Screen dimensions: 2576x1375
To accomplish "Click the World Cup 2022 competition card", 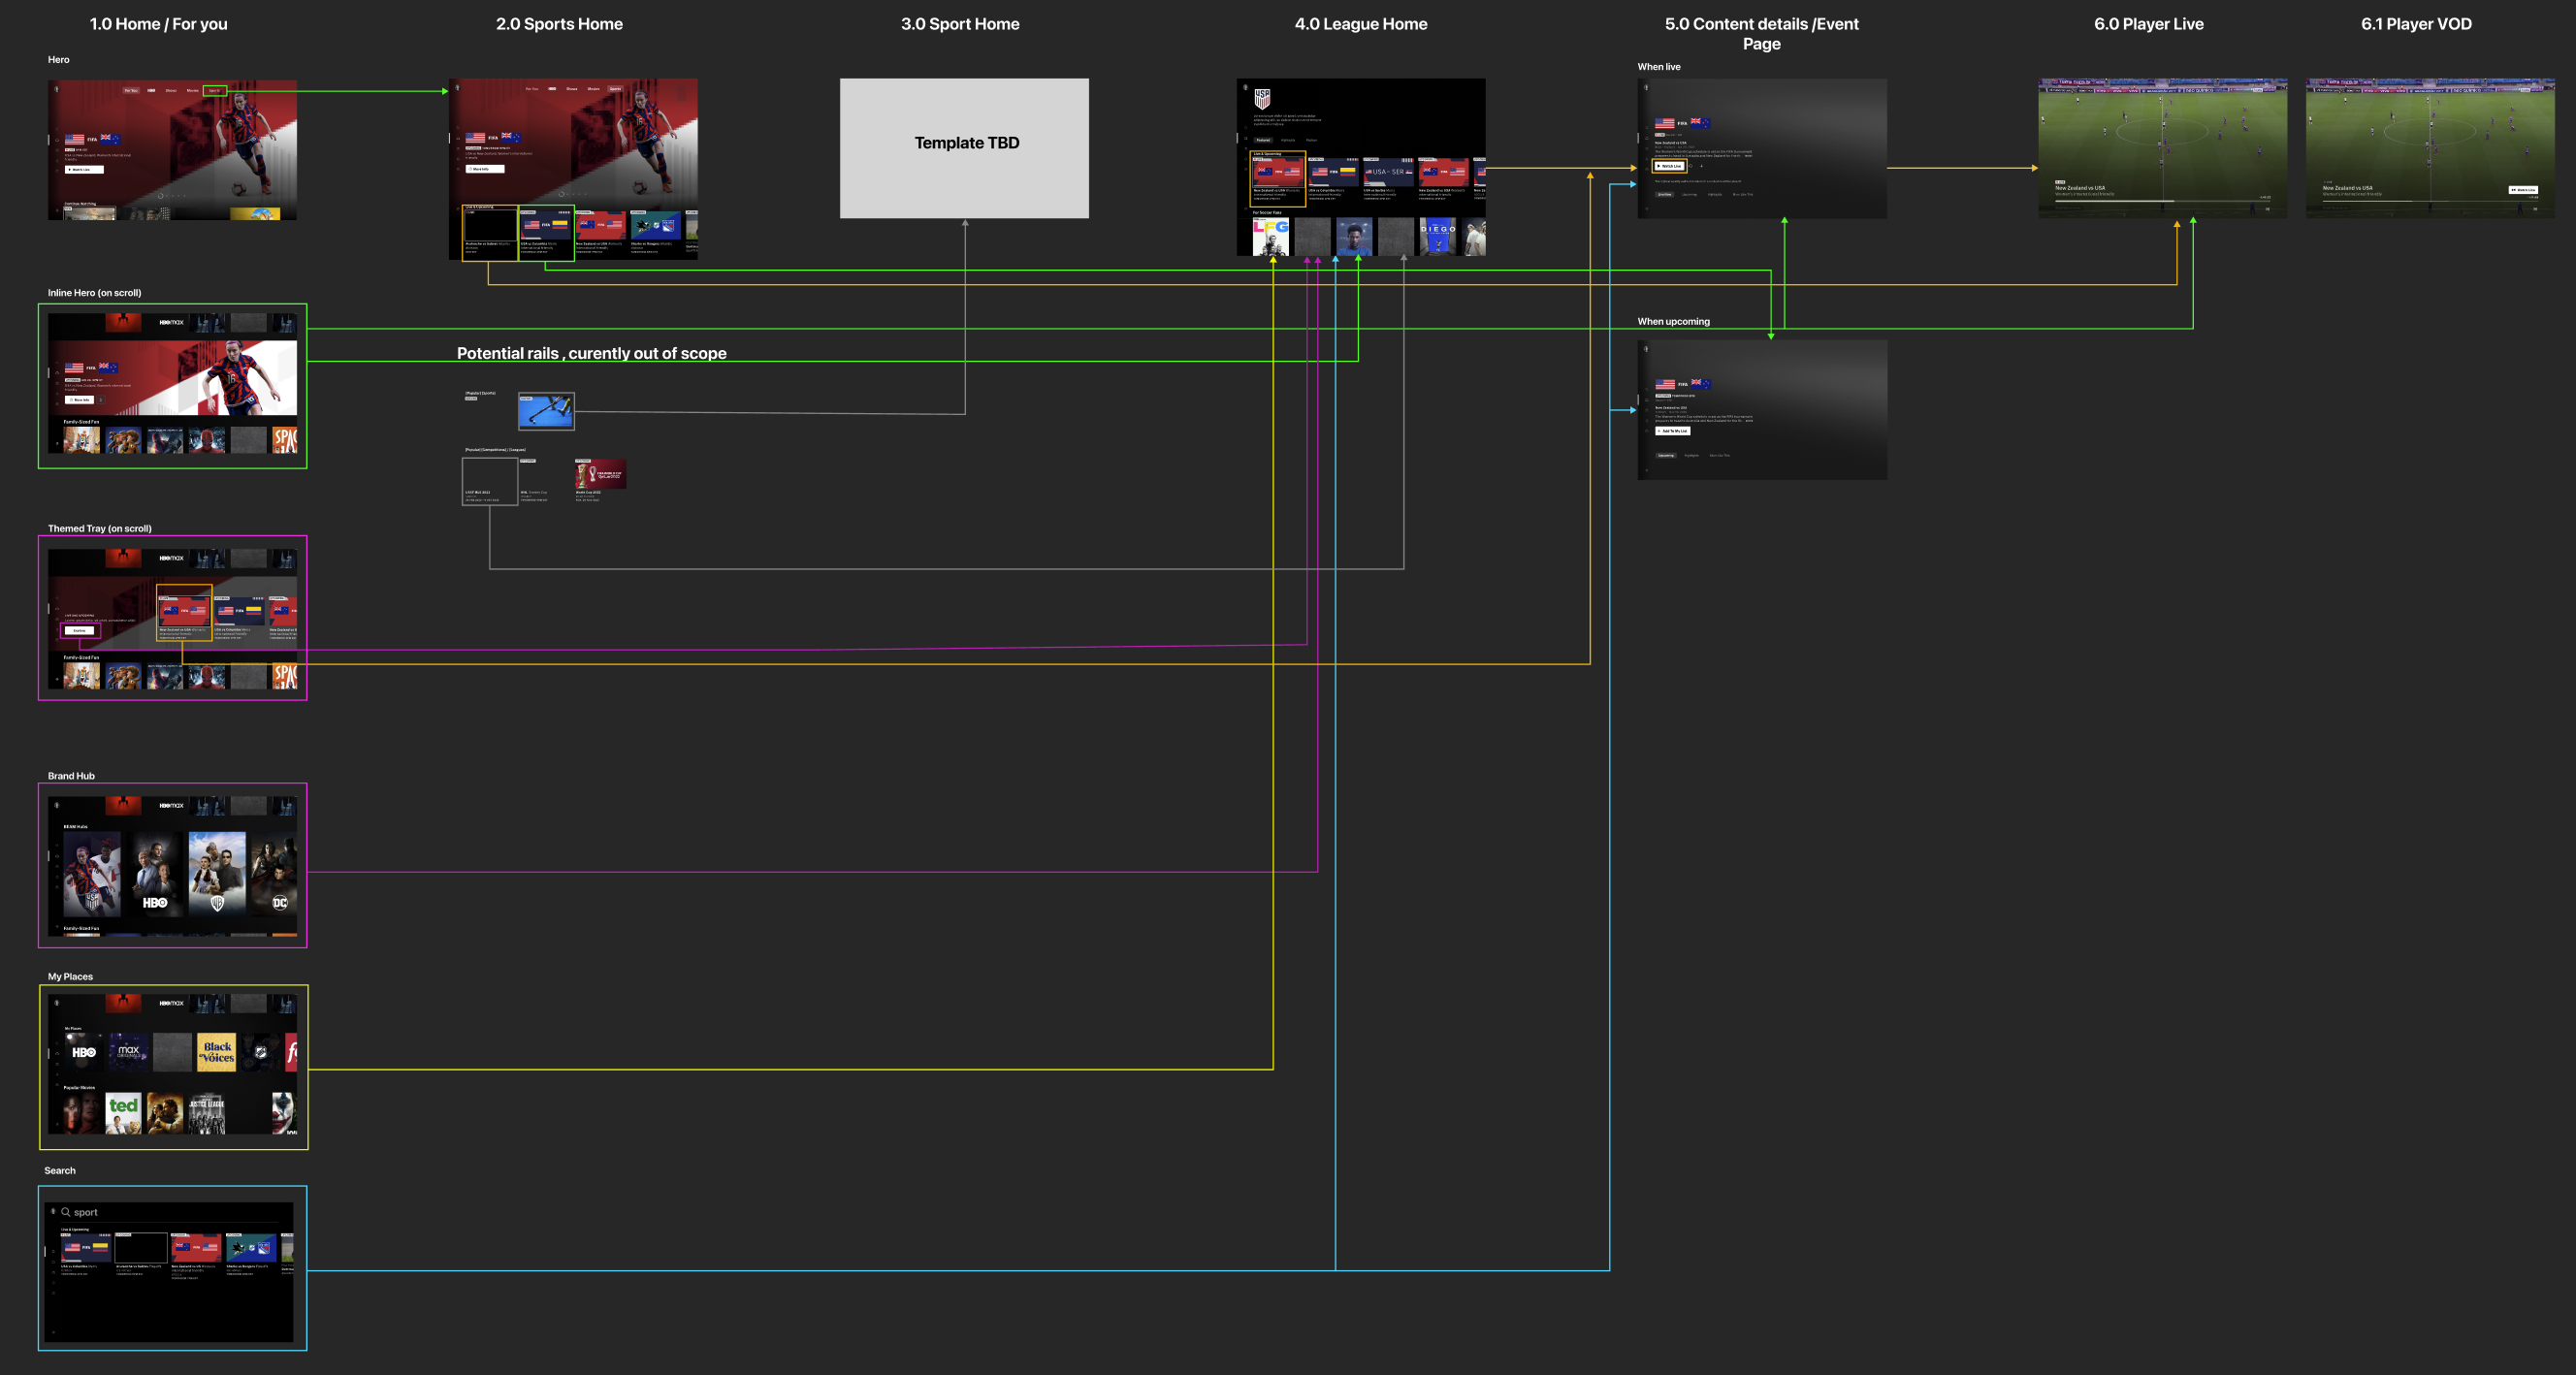I will [x=600, y=480].
